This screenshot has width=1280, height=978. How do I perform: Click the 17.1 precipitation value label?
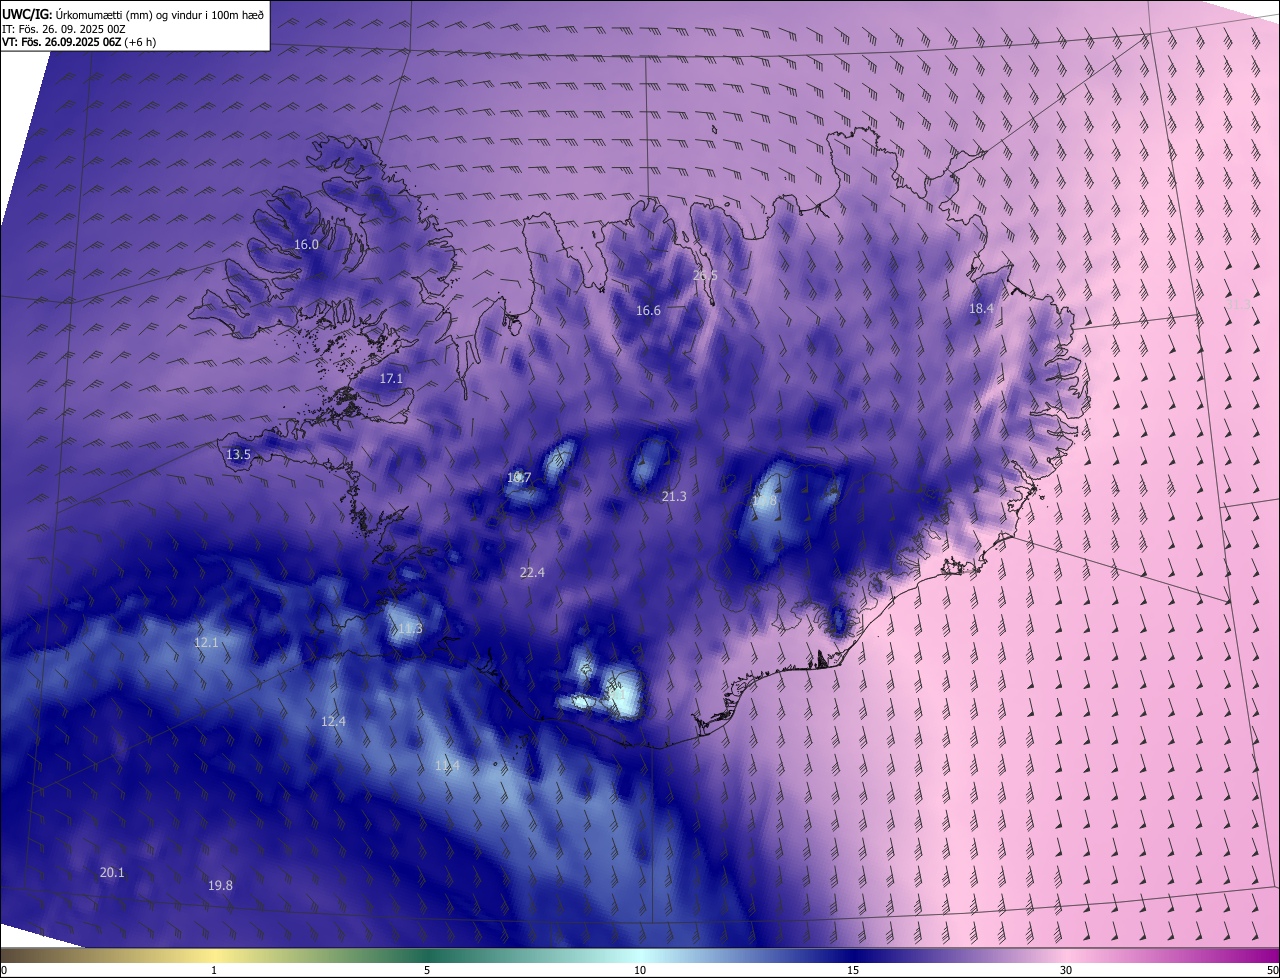tap(391, 379)
